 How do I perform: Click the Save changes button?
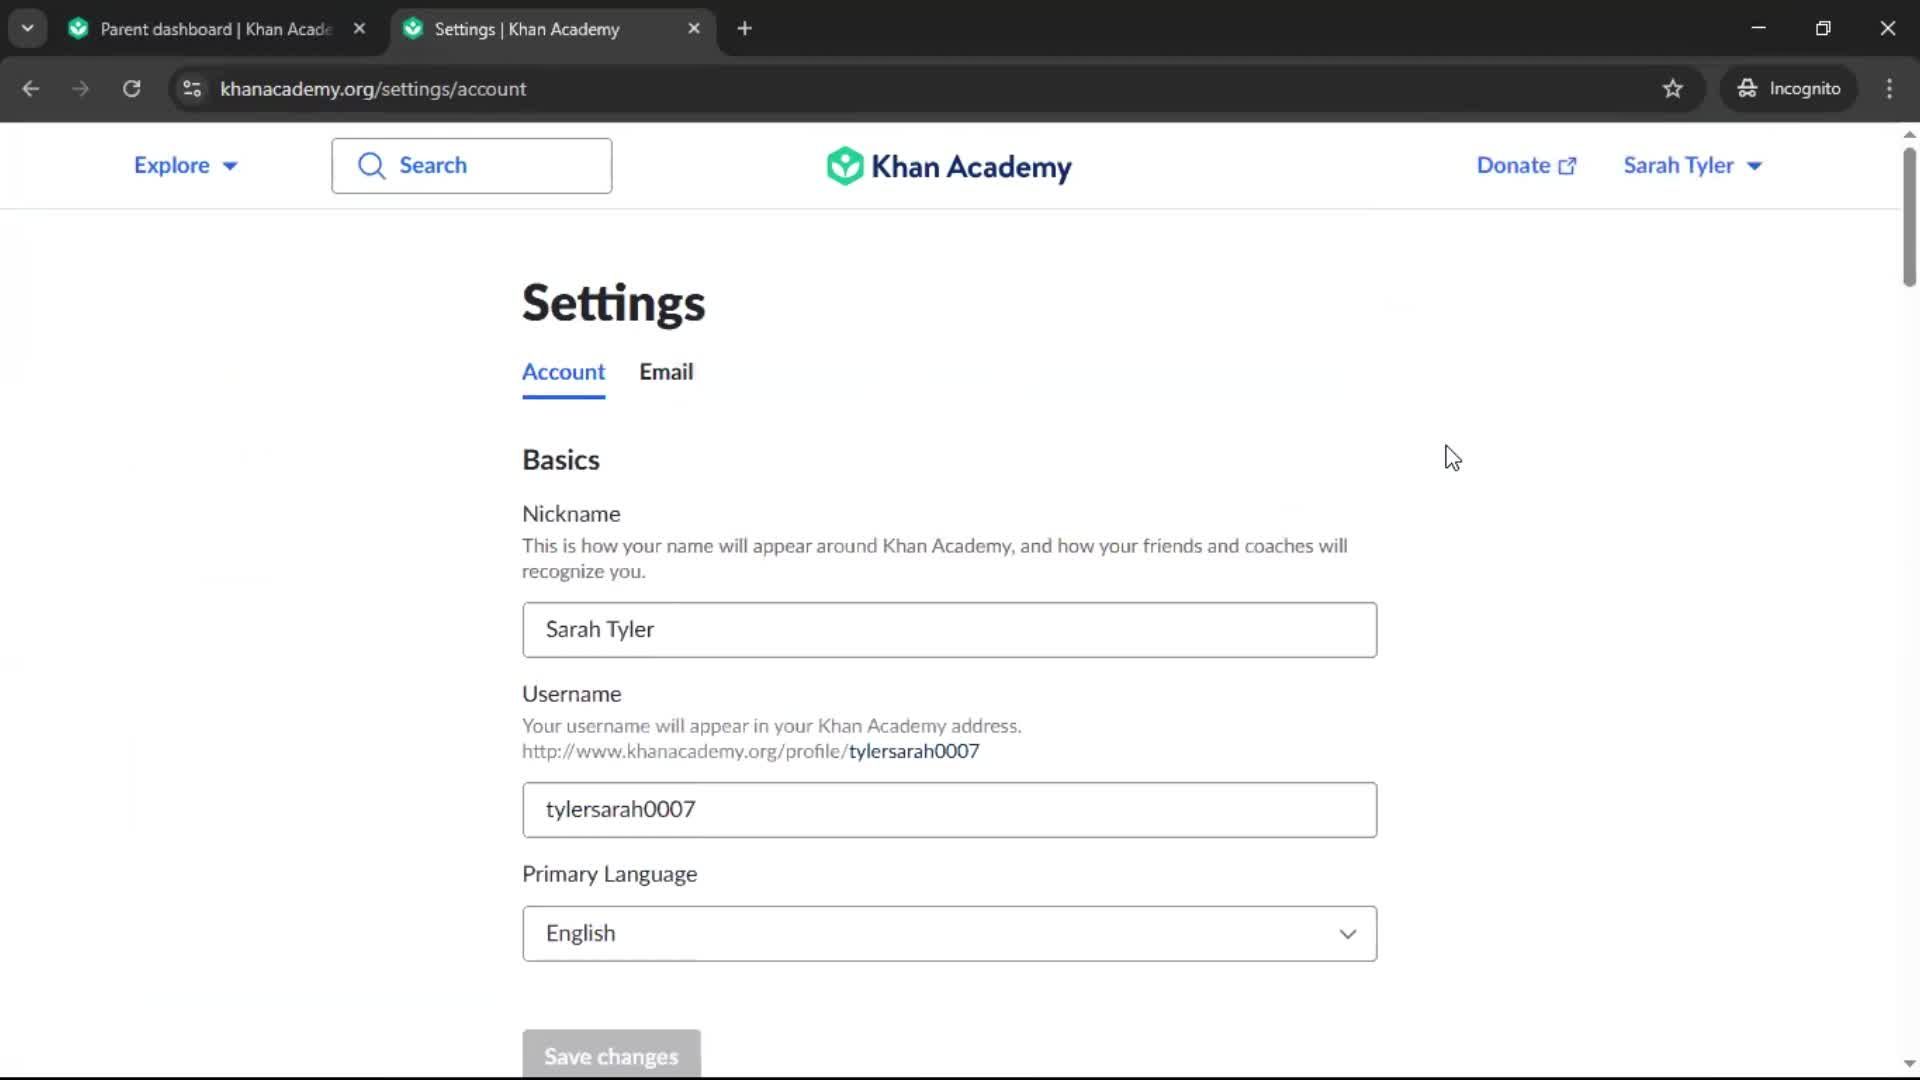coord(611,1054)
